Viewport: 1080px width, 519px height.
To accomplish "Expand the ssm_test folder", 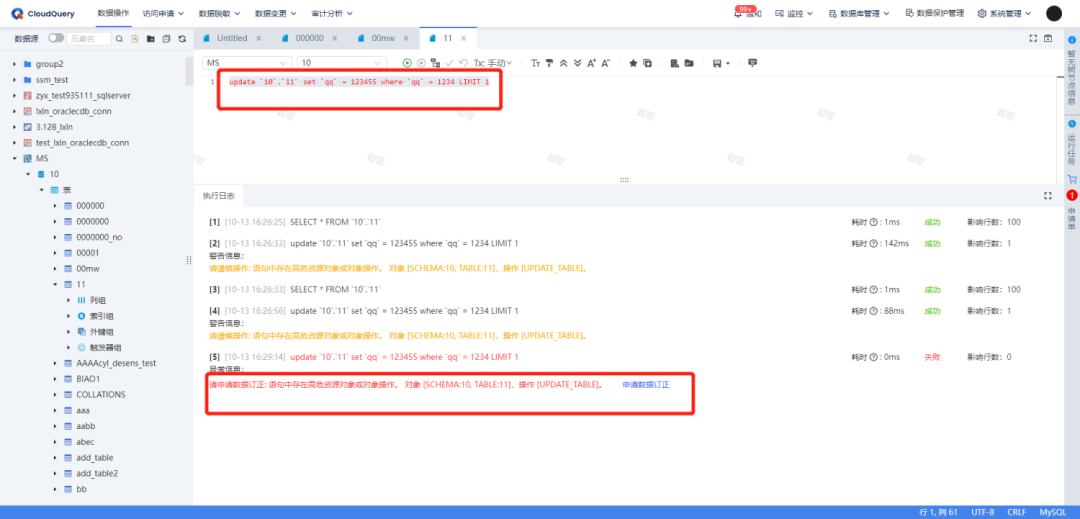I will 14,80.
